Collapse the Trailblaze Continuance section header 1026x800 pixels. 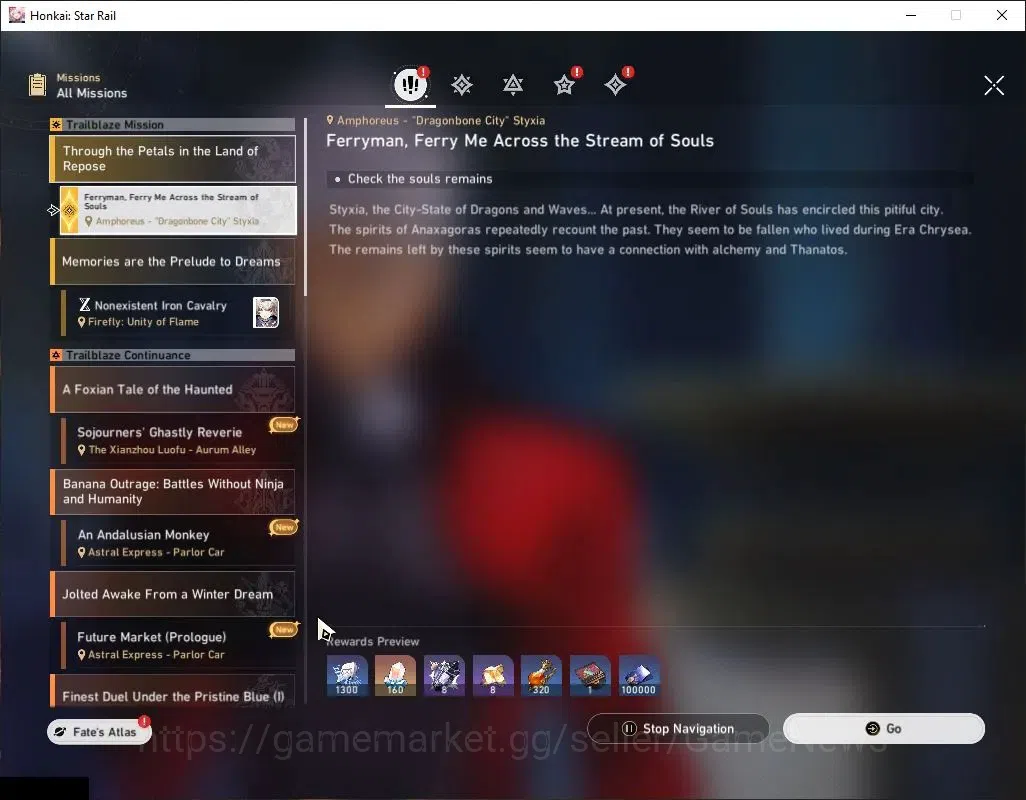point(173,355)
